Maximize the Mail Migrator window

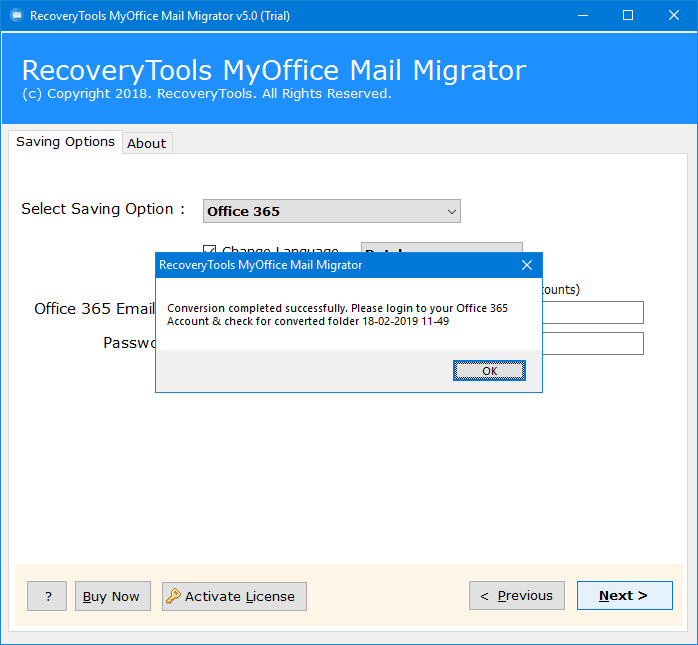628,16
